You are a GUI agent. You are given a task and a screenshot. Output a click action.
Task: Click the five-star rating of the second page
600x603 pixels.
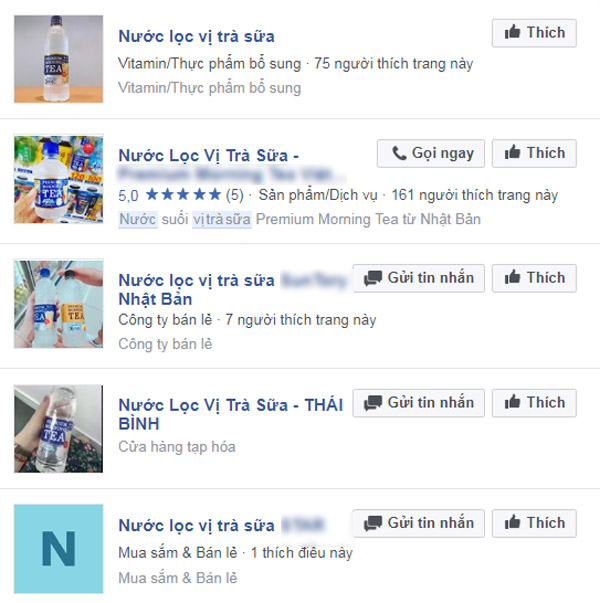click(x=183, y=195)
